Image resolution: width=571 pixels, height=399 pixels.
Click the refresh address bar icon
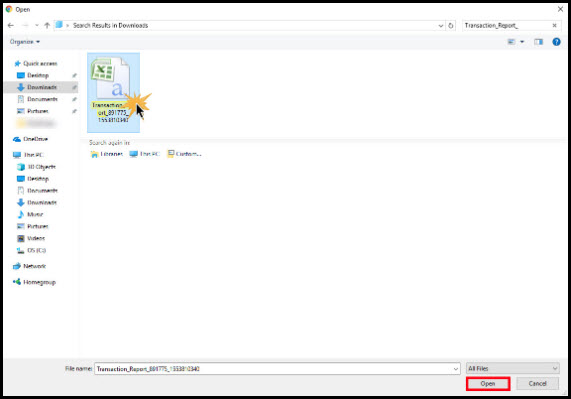point(451,25)
